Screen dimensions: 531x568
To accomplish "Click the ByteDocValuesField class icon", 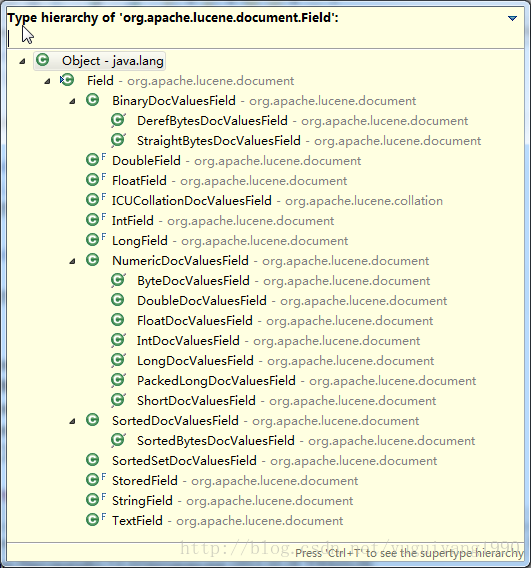I will point(118,280).
